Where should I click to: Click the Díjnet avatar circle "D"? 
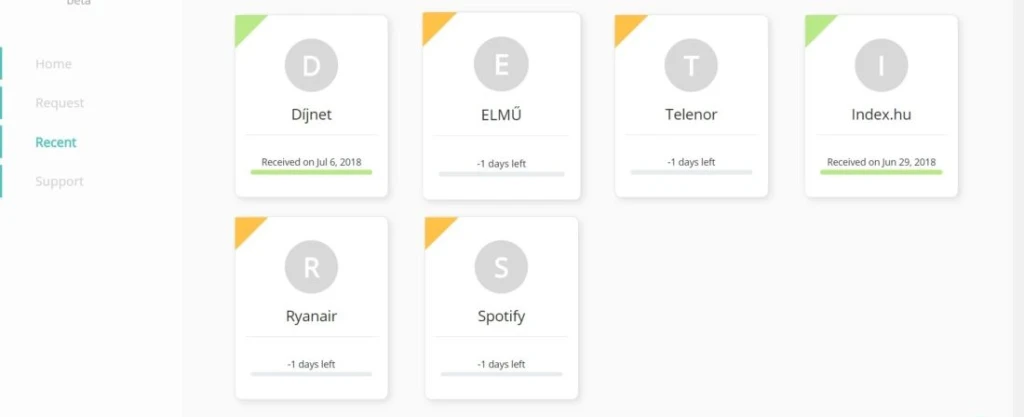coord(311,66)
